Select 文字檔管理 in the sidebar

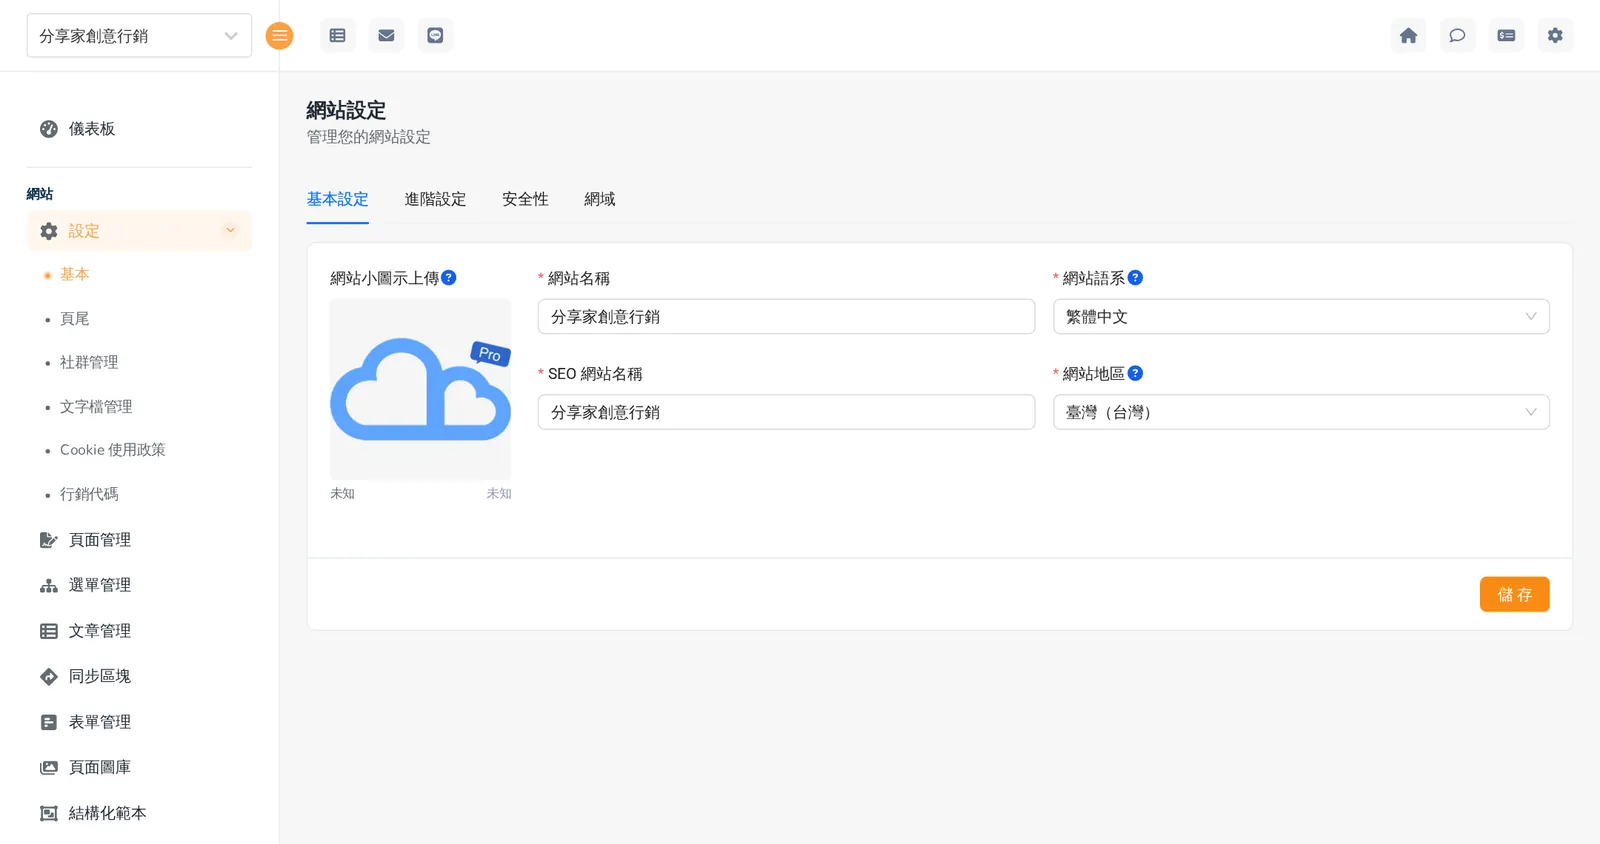click(96, 406)
